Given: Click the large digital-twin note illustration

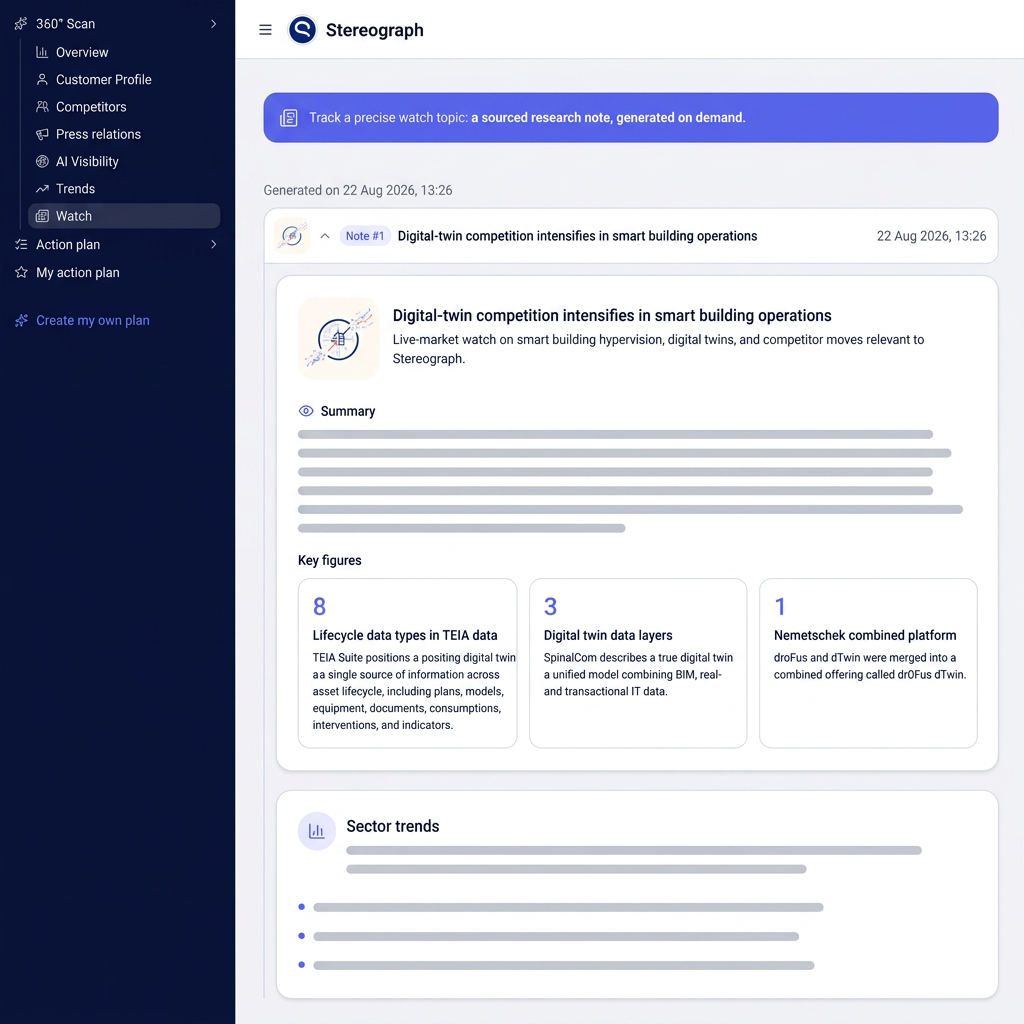Looking at the screenshot, I should pos(338,338).
